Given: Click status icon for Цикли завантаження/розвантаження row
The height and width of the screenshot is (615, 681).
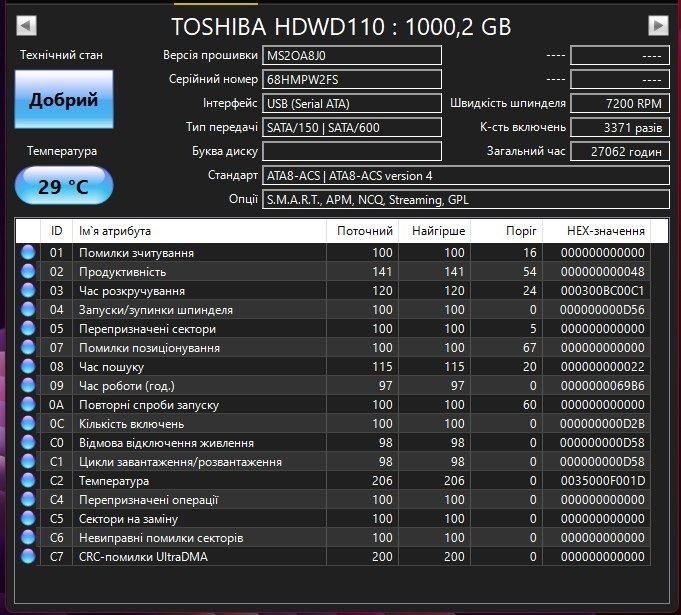Looking at the screenshot, I should pyautogui.click(x=28, y=461).
